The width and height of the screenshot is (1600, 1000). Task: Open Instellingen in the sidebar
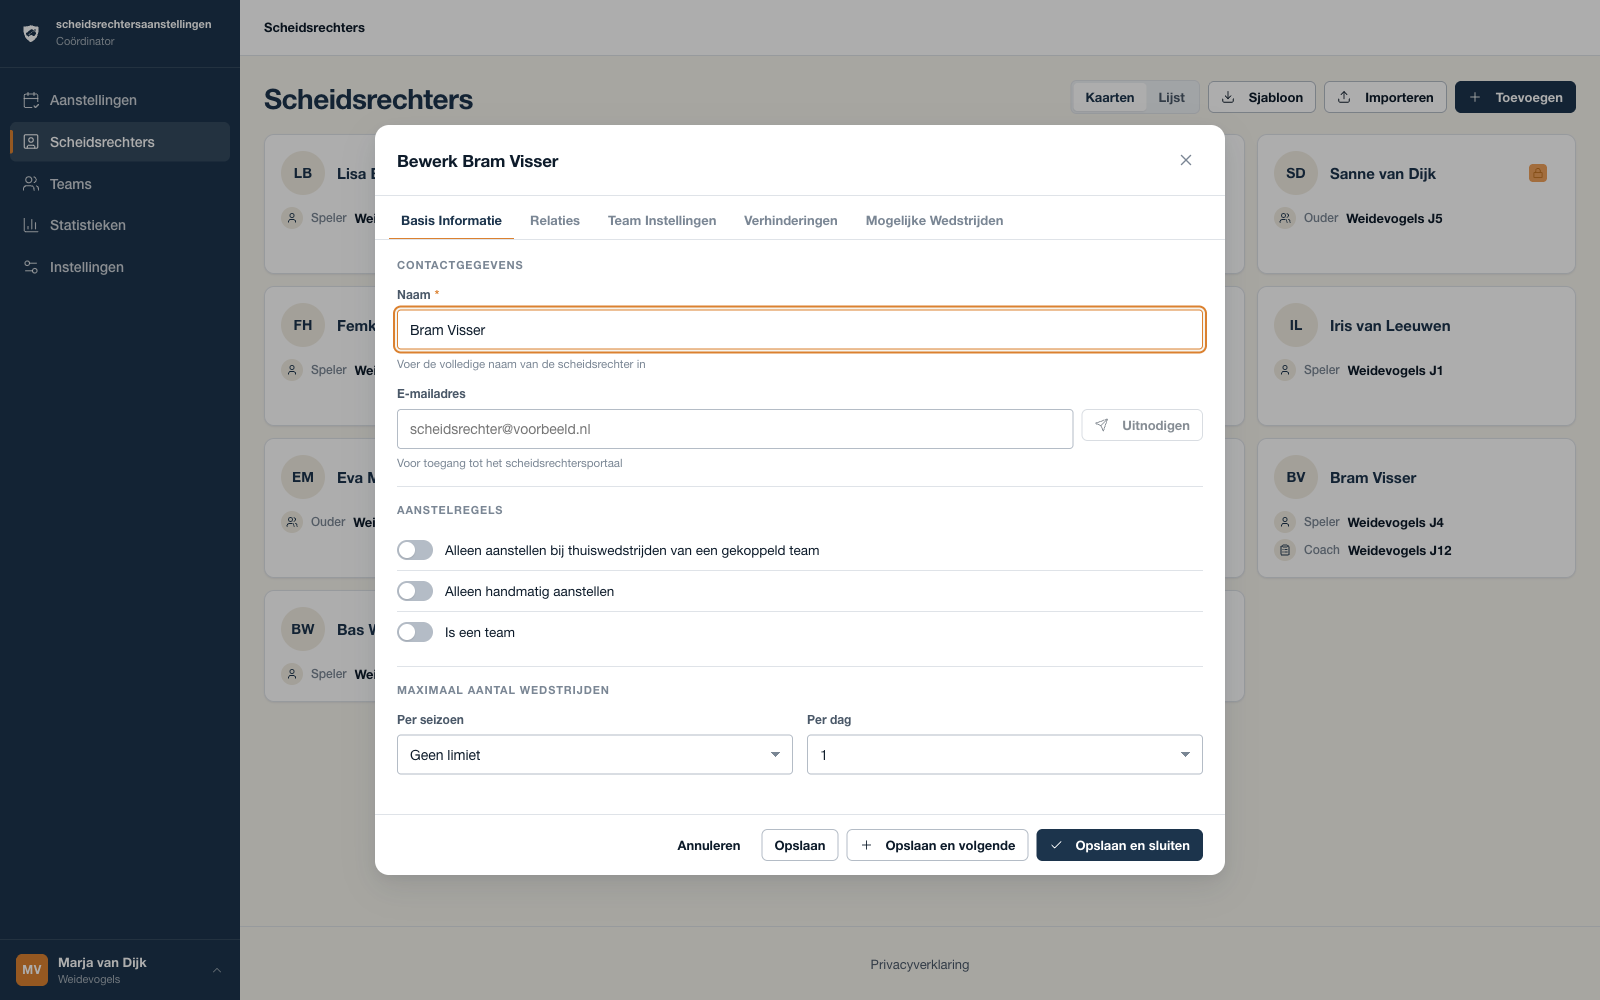[120, 267]
